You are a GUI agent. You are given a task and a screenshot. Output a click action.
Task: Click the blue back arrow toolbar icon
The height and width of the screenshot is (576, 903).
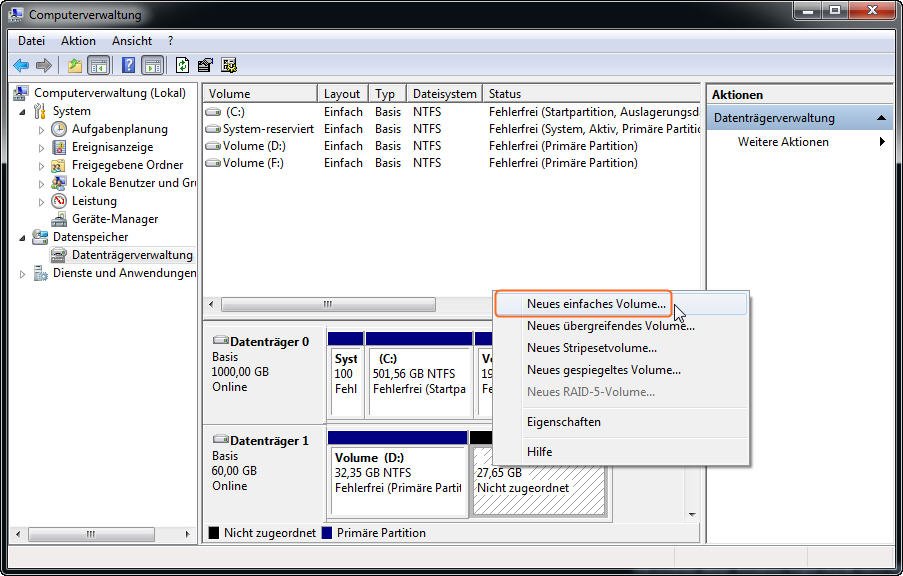tap(21, 66)
